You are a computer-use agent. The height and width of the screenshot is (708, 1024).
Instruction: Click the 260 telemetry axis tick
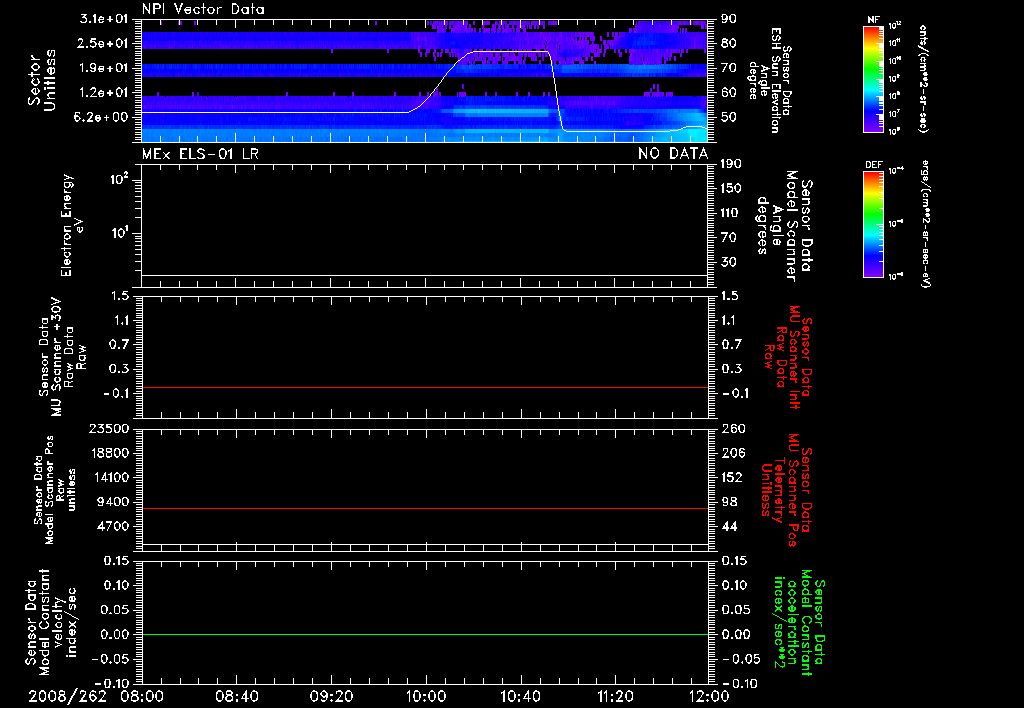[x=731, y=428]
